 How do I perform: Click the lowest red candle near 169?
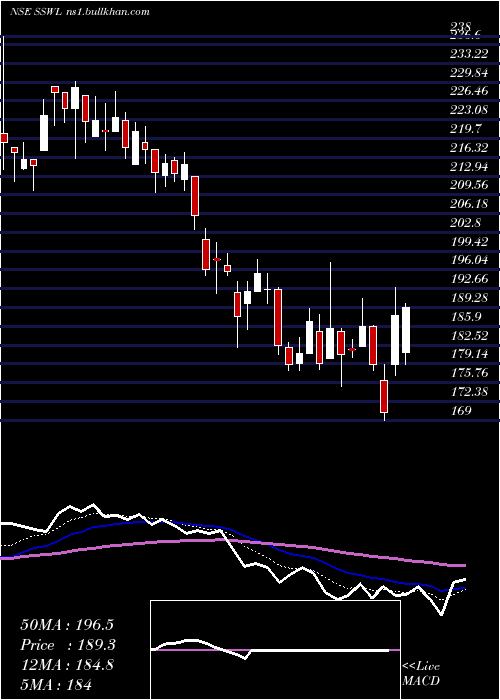[384, 396]
